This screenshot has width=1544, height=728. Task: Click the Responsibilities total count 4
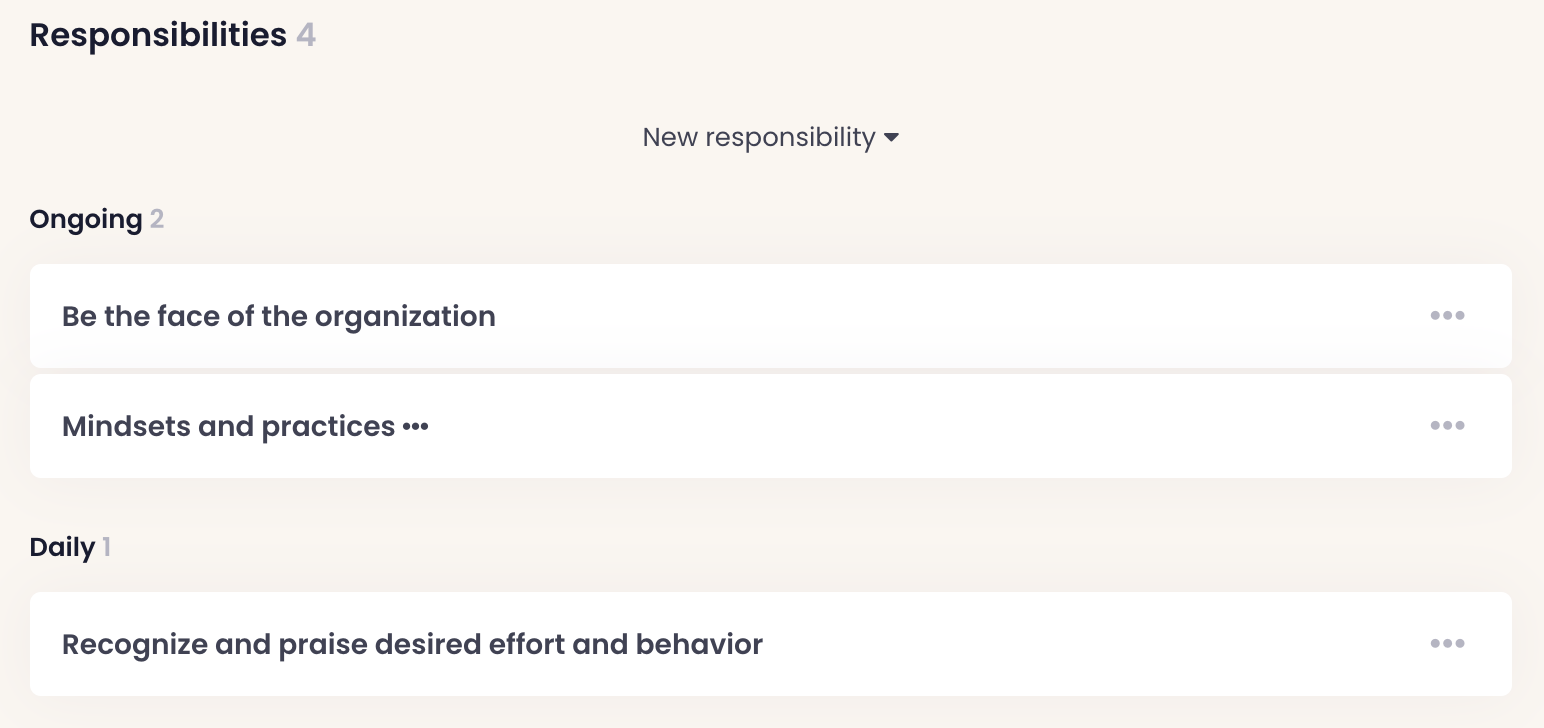click(306, 35)
